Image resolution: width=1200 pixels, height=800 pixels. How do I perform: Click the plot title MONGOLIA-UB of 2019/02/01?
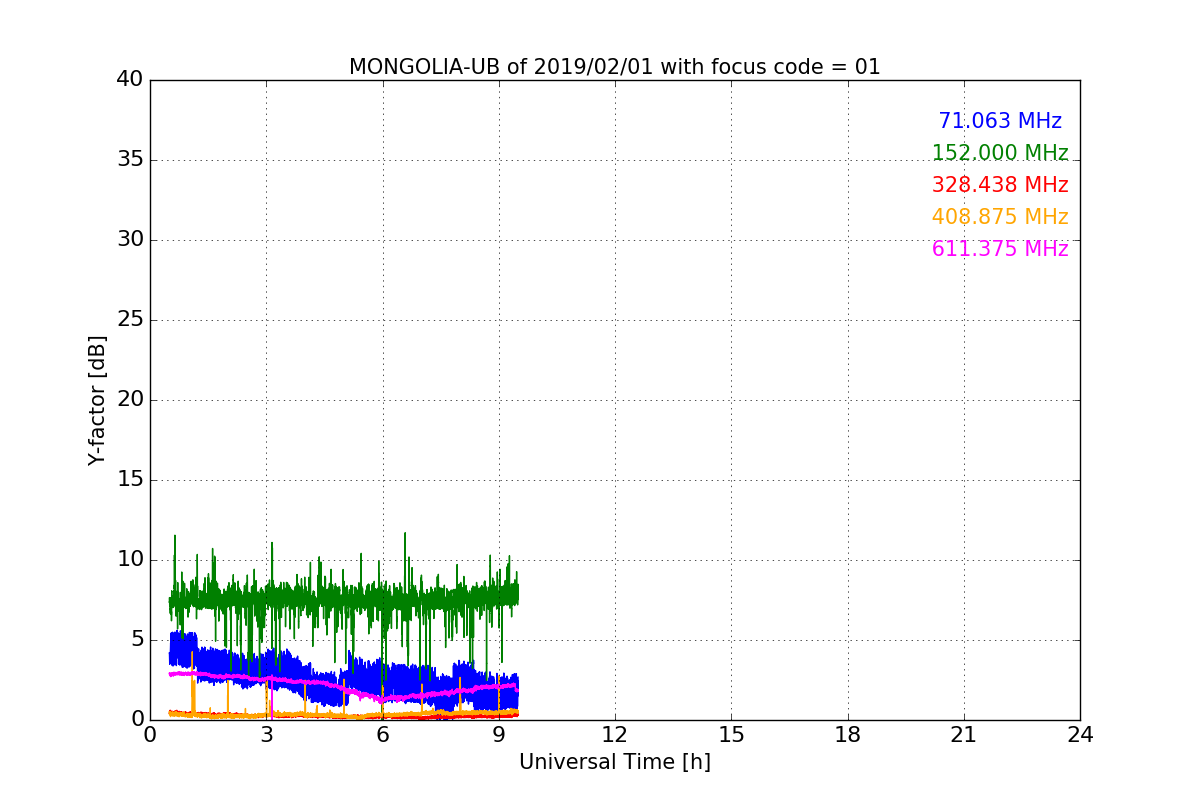click(614, 67)
